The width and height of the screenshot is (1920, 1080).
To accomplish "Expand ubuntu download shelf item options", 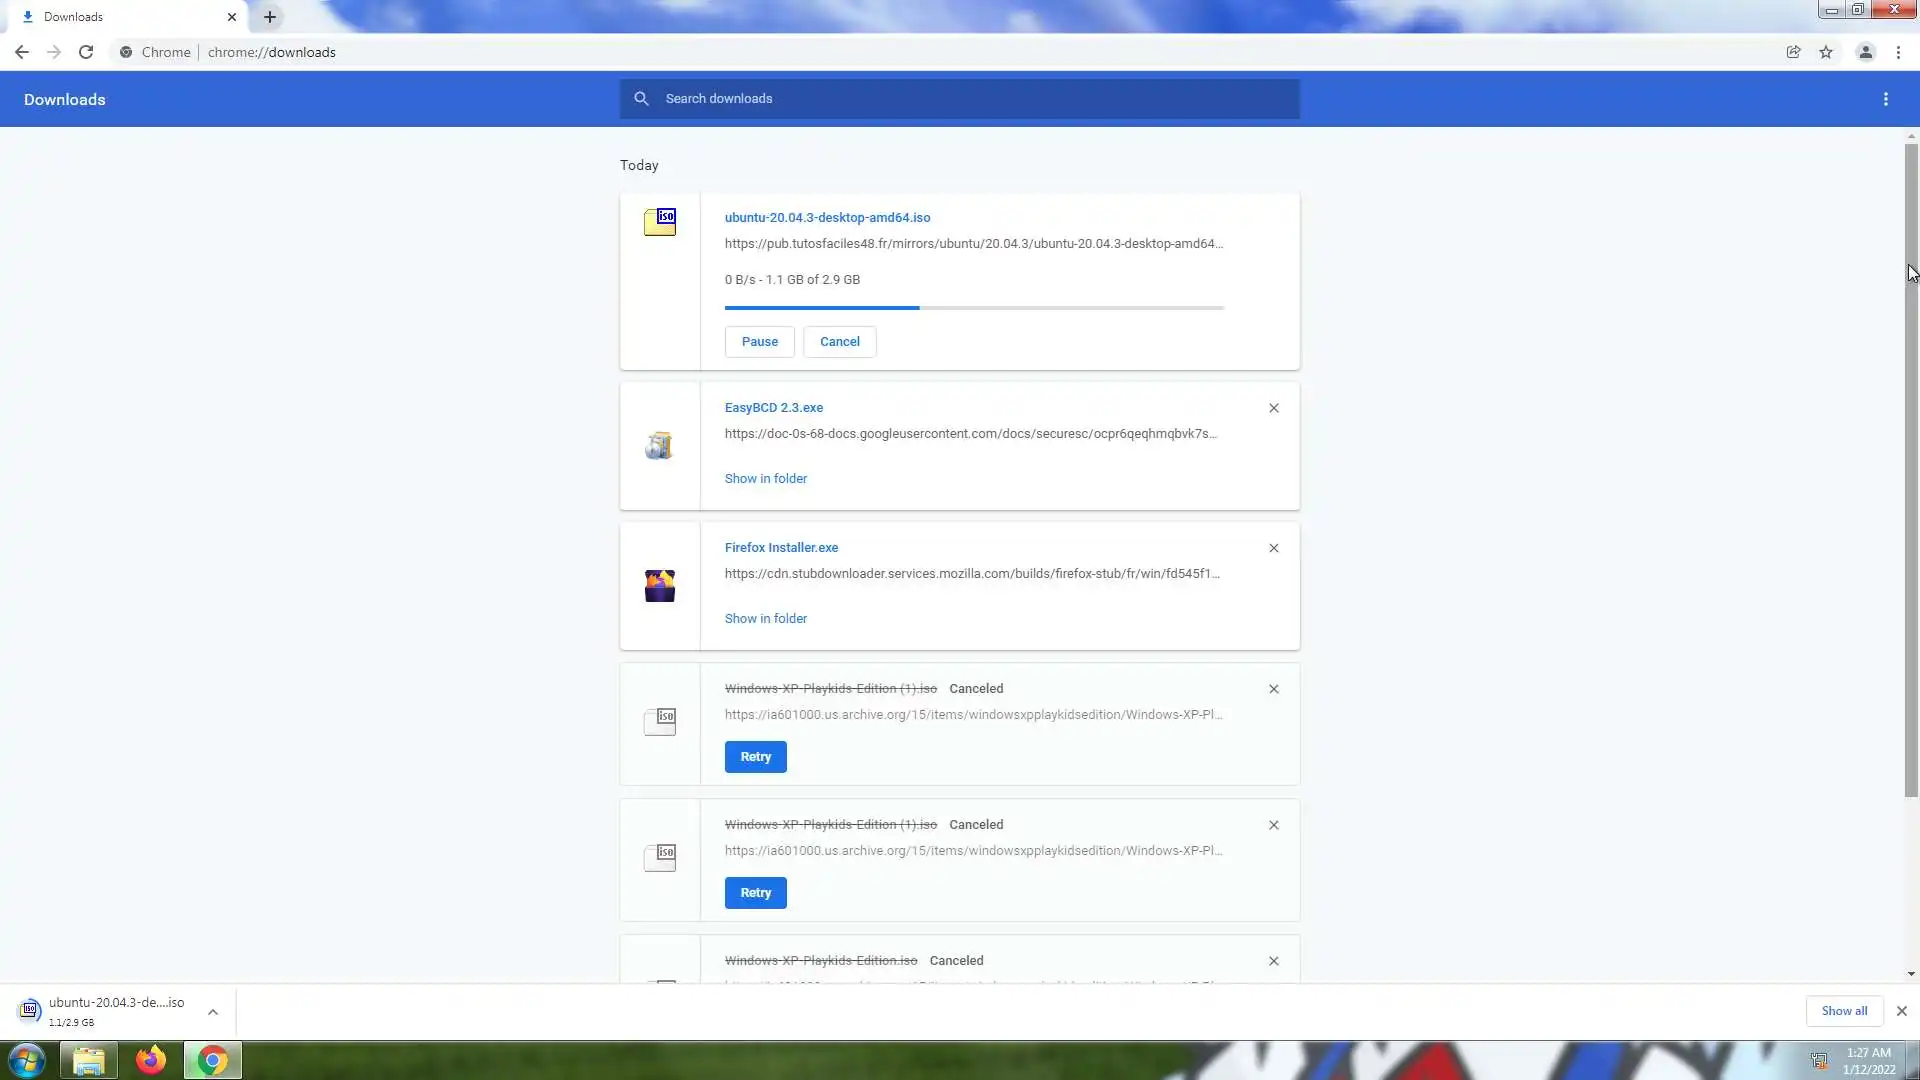I will (x=213, y=1012).
